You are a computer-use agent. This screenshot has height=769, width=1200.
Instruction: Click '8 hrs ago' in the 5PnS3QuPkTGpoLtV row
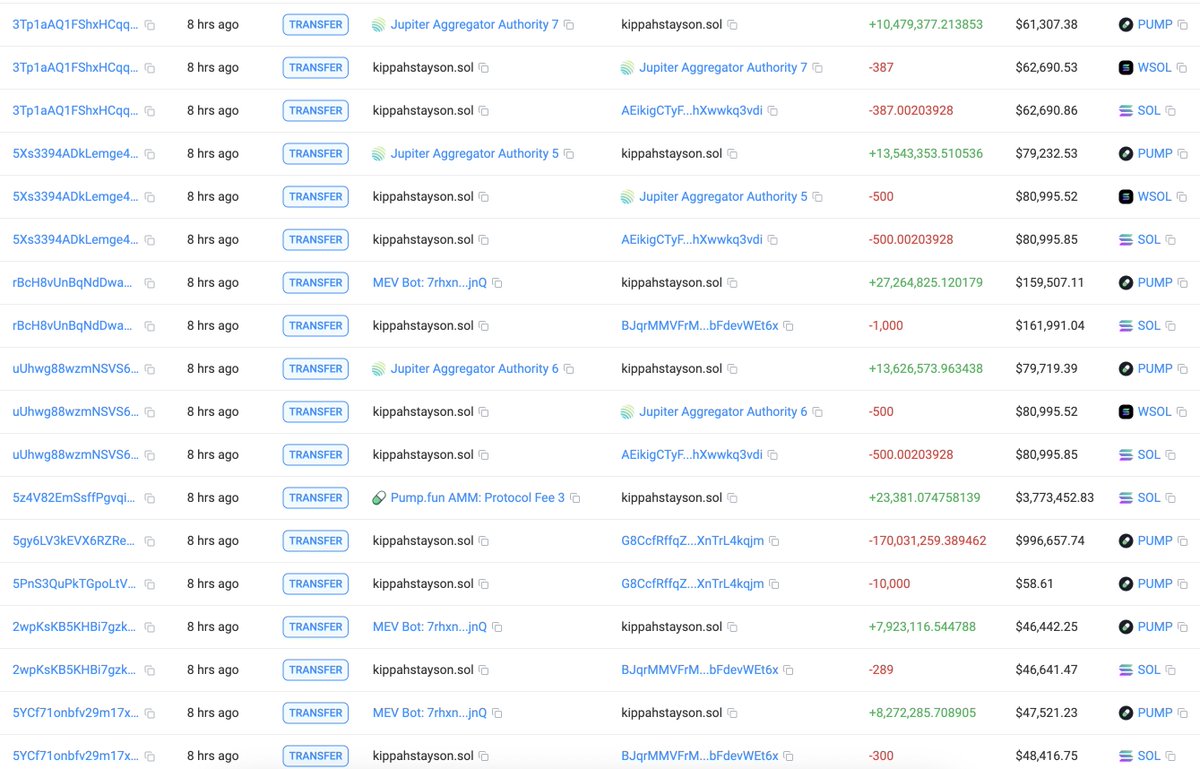coord(213,584)
